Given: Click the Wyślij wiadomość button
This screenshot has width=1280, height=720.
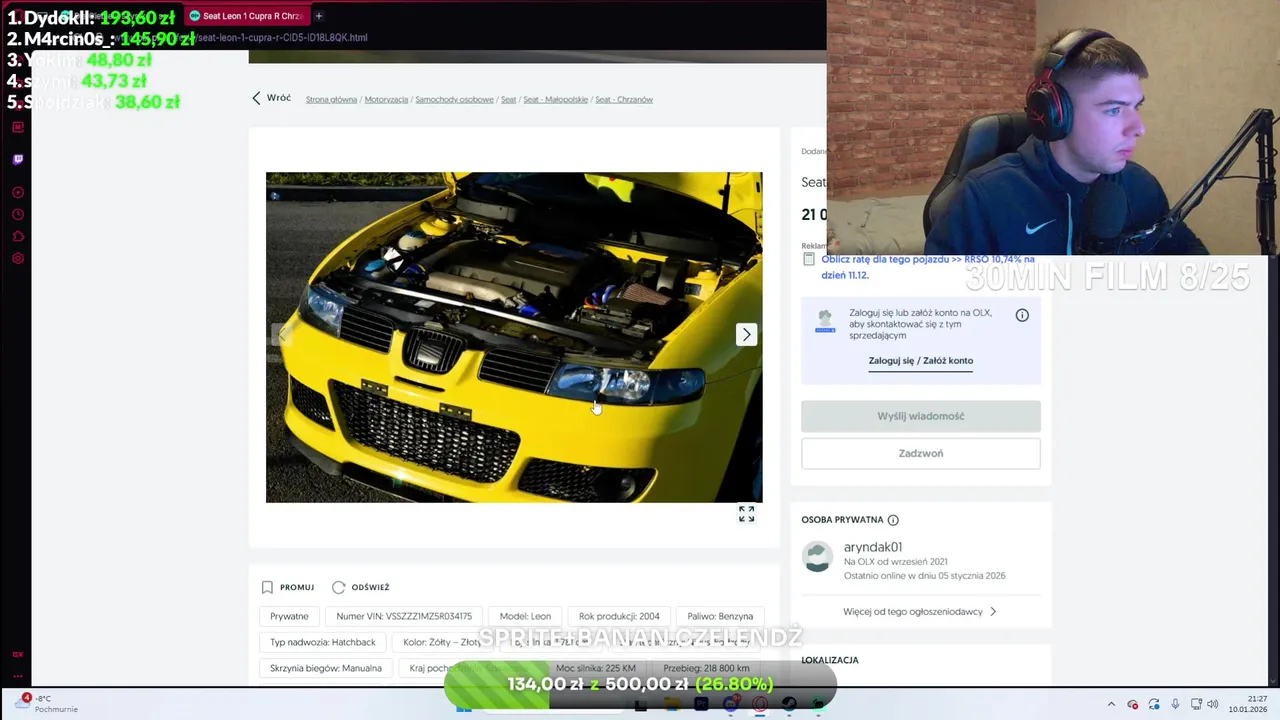Looking at the screenshot, I should point(921,416).
